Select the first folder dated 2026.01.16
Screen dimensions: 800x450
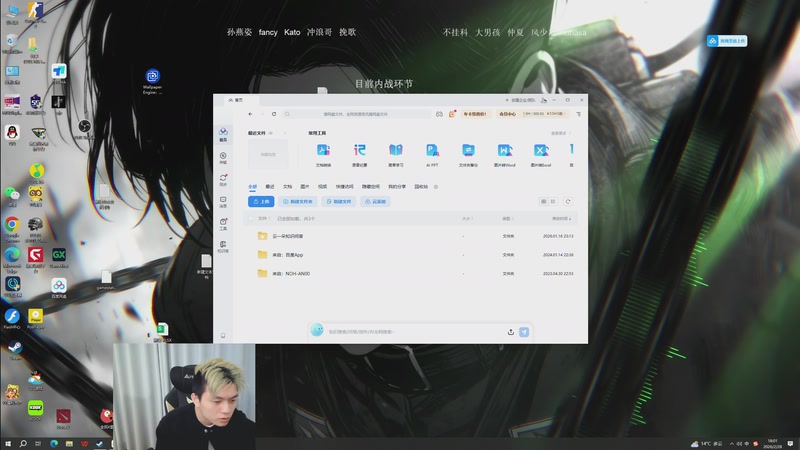412,236
